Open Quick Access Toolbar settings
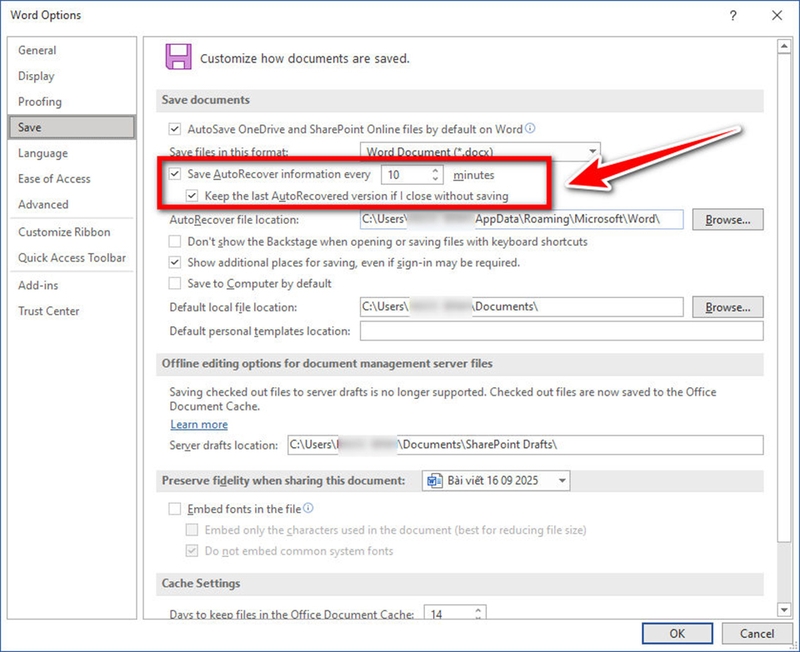This screenshot has width=800, height=652. pyautogui.click(x=72, y=258)
